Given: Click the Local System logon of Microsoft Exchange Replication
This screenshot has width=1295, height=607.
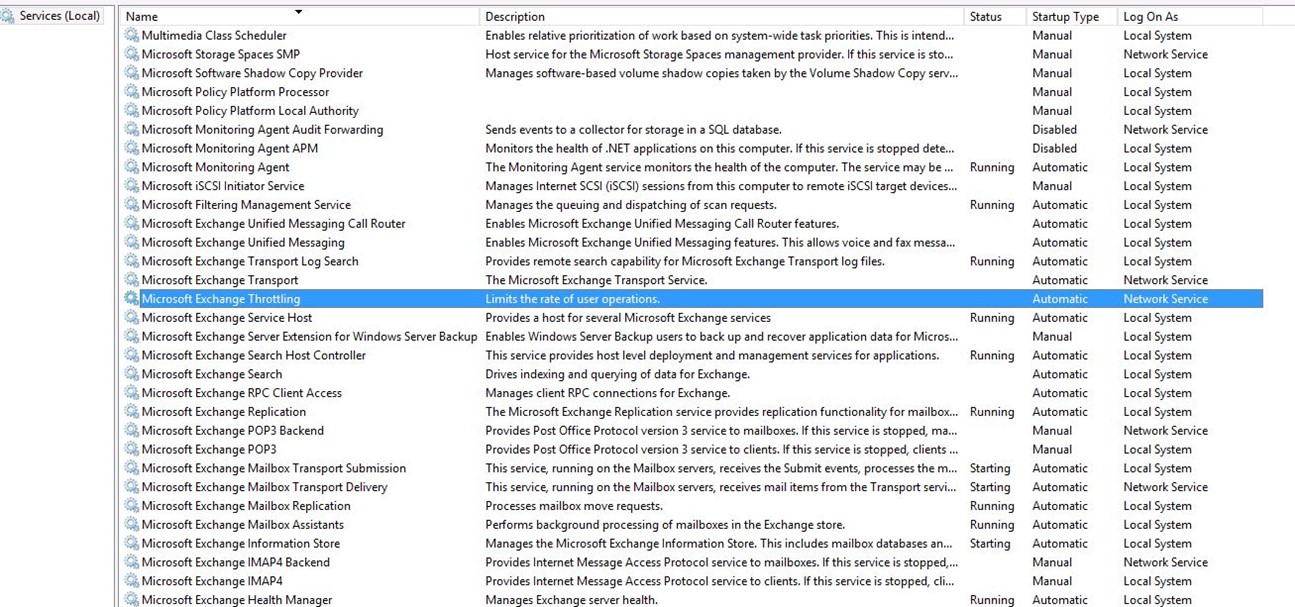Looking at the screenshot, I should click(1157, 412).
